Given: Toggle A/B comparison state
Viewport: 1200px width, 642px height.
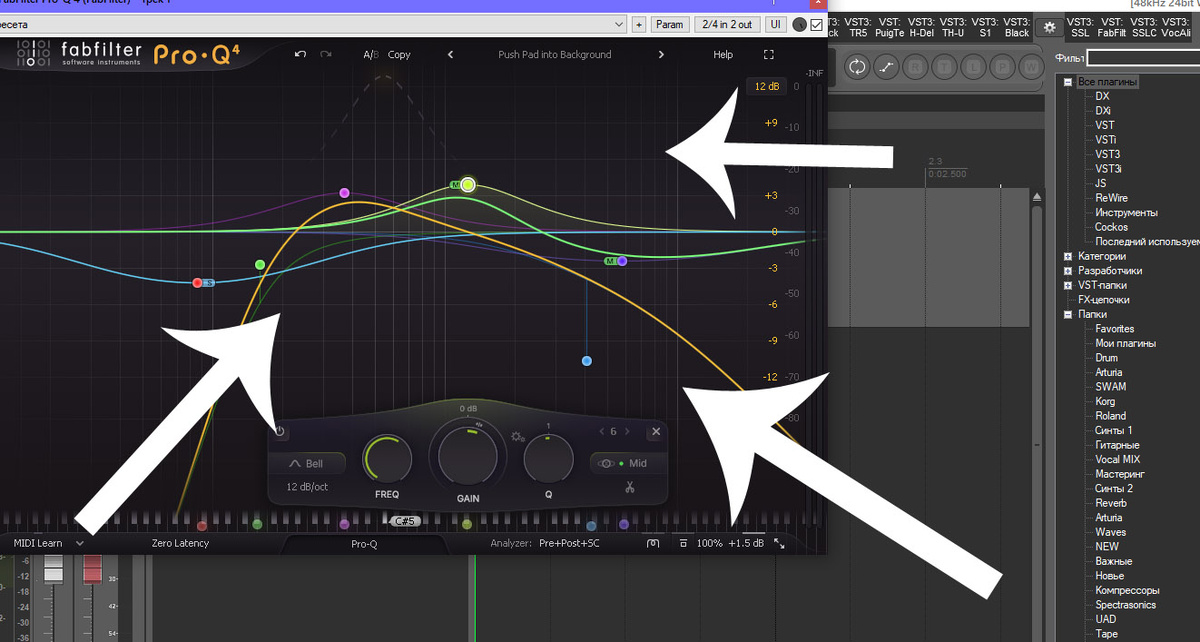Looking at the screenshot, I should (x=371, y=55).
